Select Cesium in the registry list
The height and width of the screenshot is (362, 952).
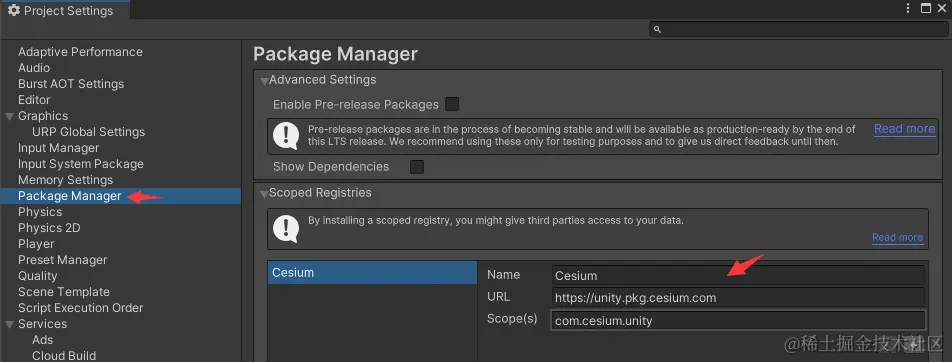click(372, 273)
